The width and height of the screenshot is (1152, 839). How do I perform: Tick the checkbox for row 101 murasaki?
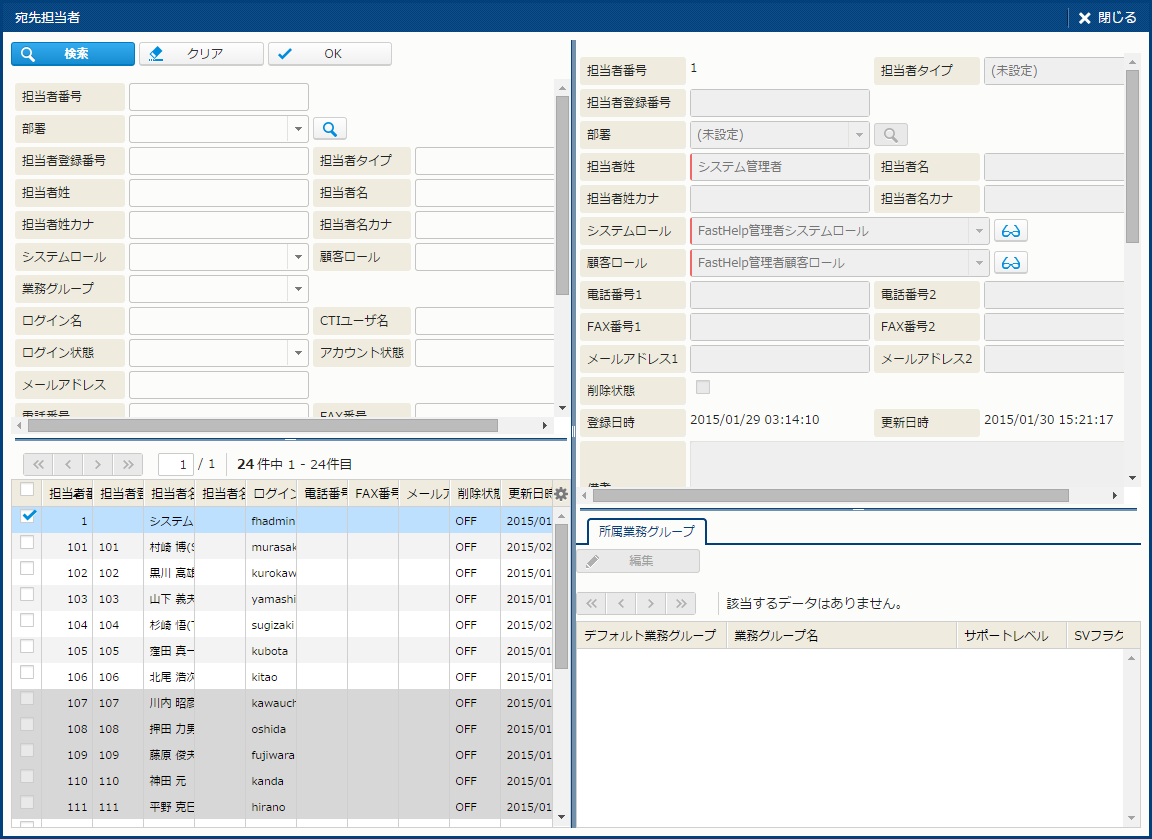pyautogui.click(x=28, y=542)
